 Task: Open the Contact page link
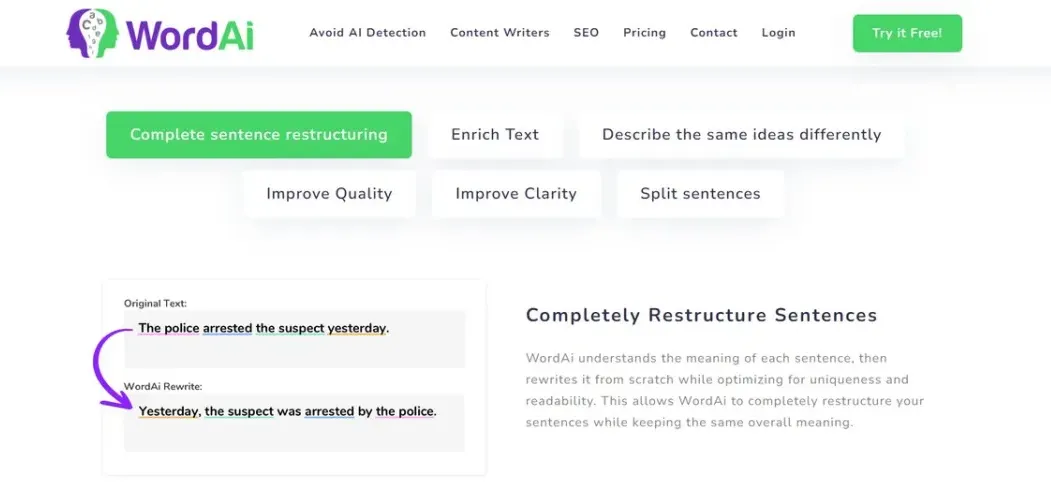[713, 33]
